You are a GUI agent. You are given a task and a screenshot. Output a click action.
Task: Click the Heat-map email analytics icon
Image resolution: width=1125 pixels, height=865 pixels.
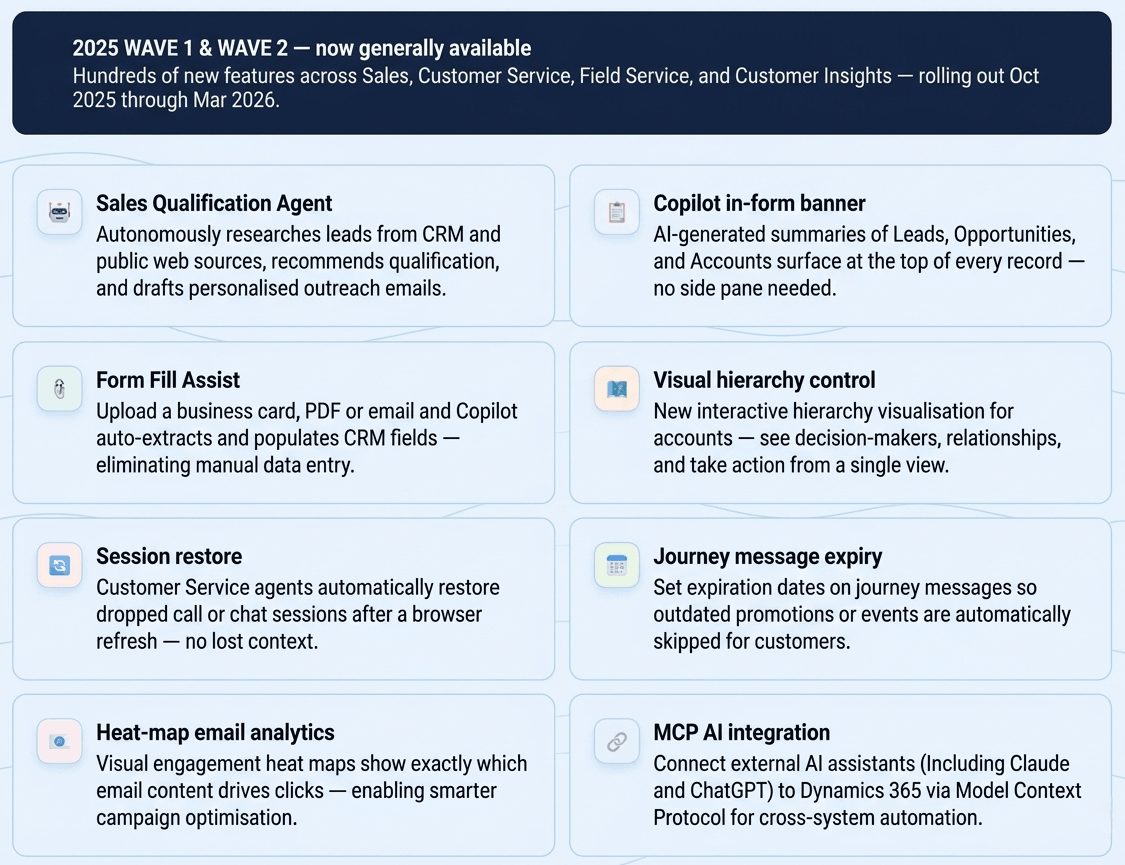click(x=59, y=741)
